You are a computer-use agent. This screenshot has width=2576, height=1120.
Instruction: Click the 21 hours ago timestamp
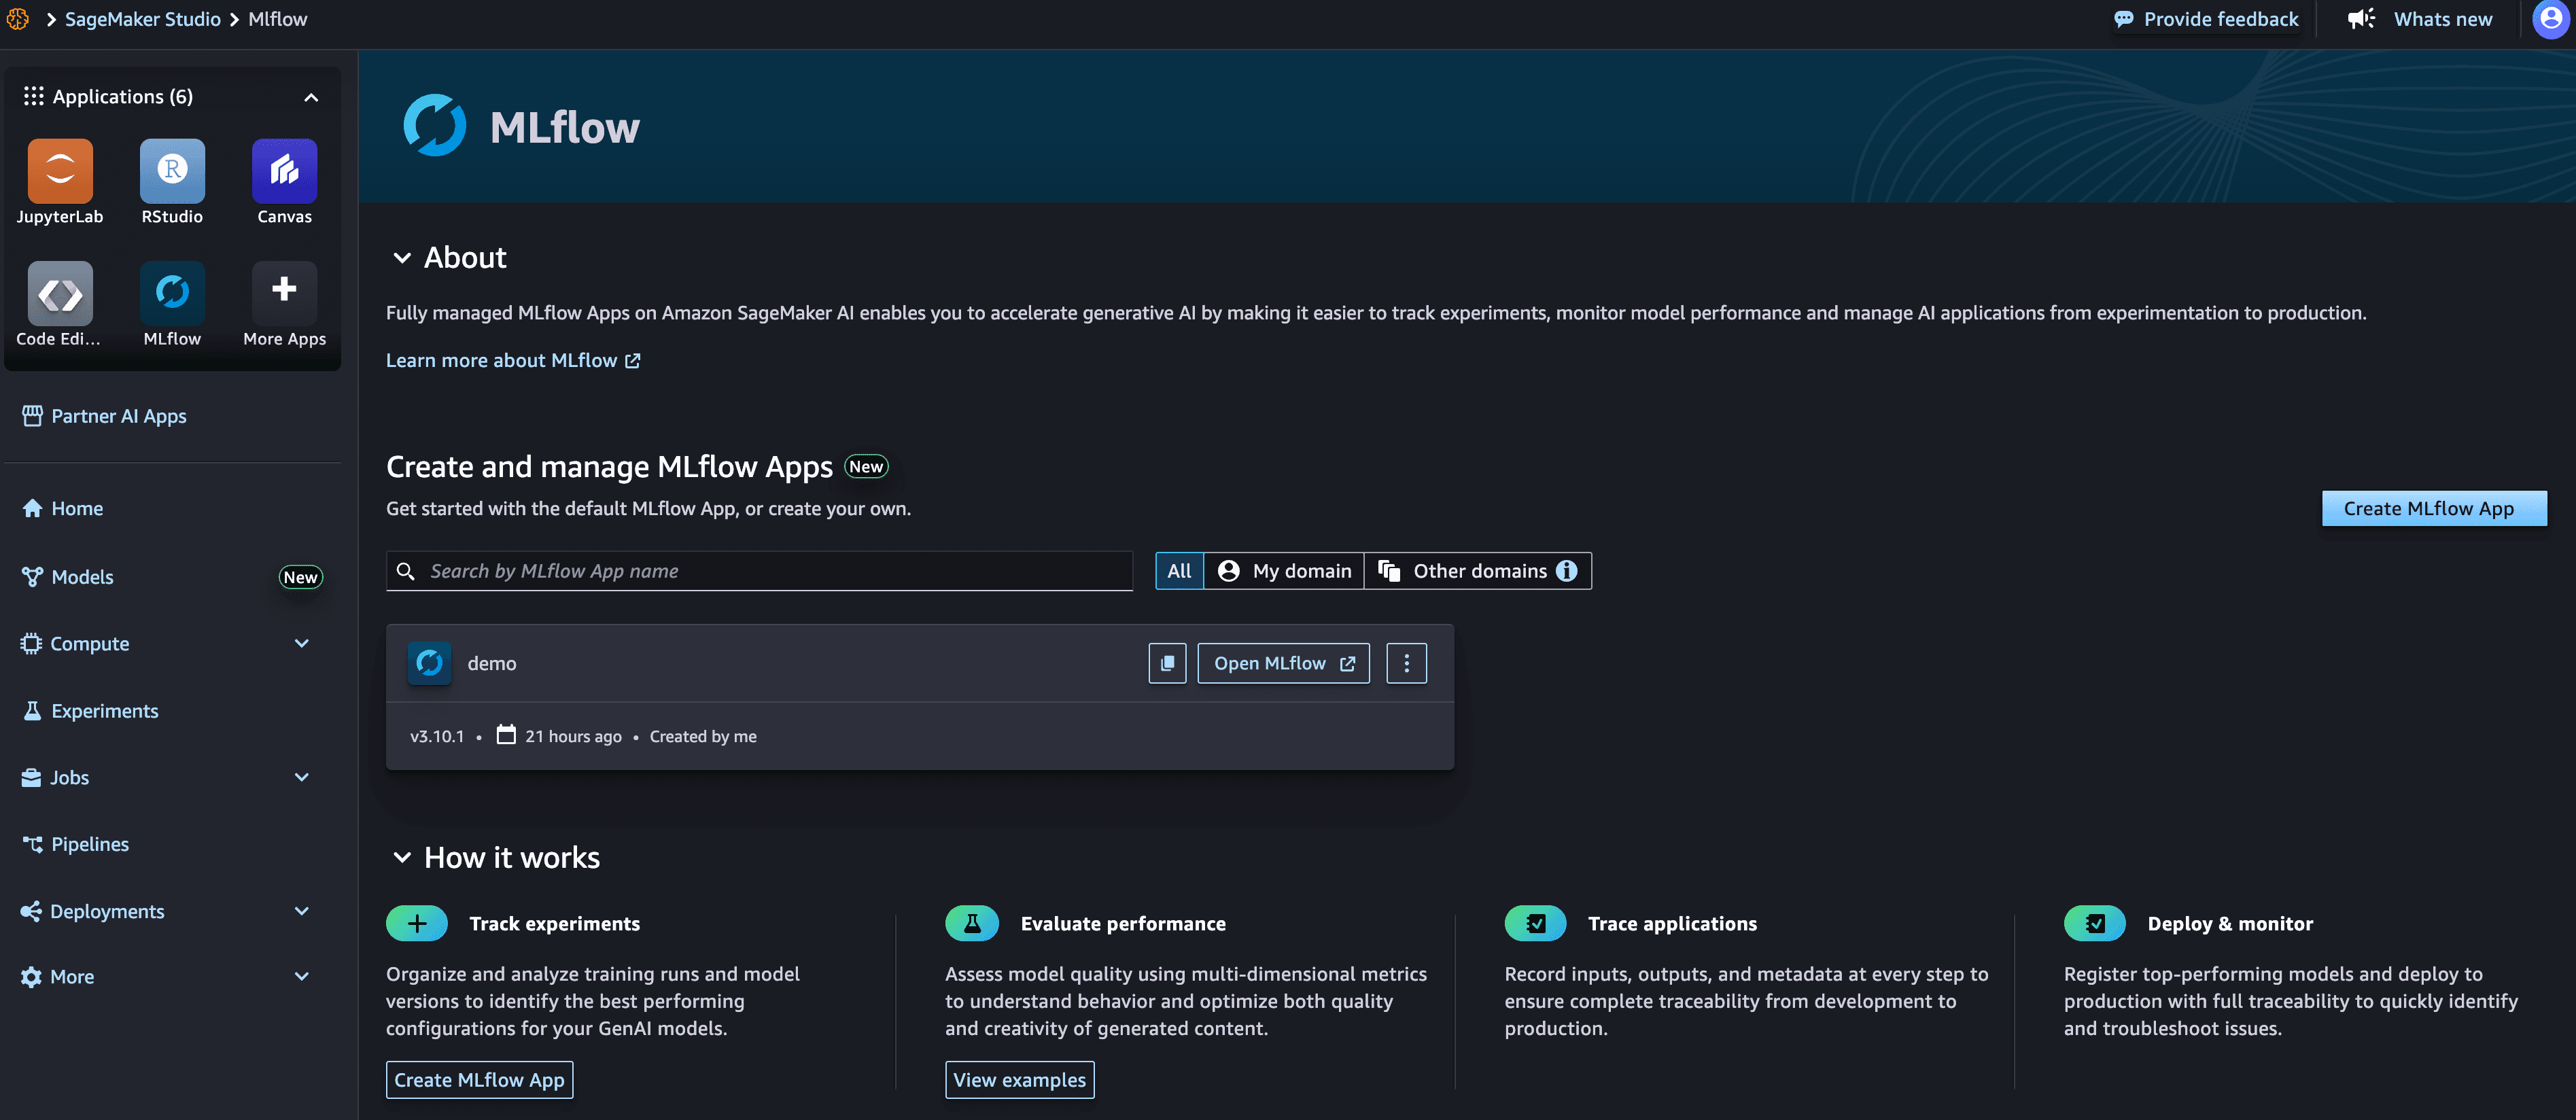click(x=573, y=737)
